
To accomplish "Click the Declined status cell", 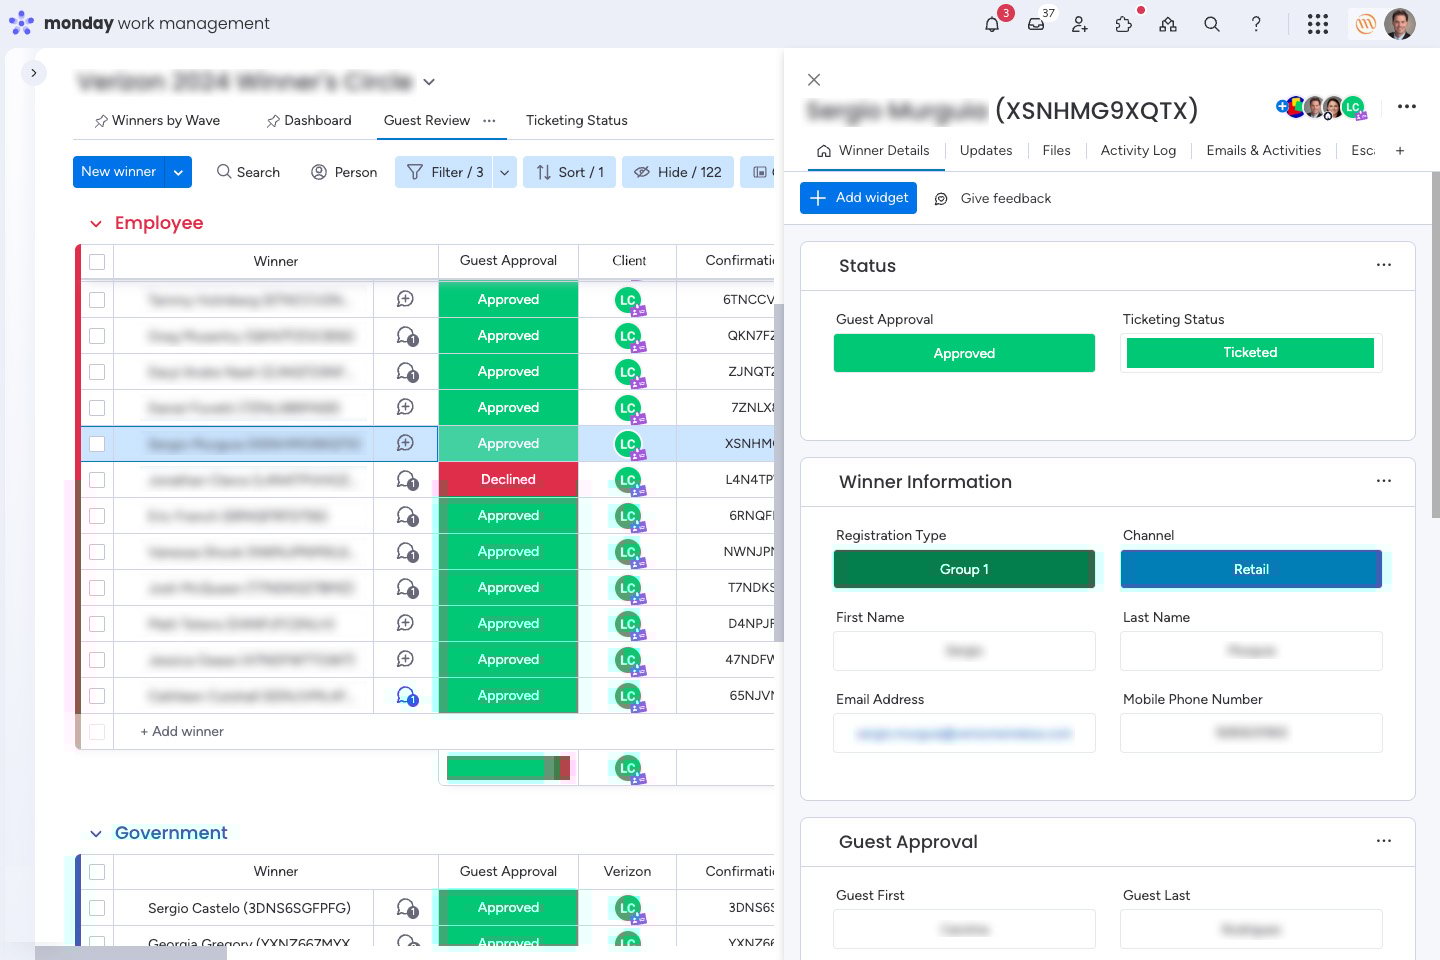I will point(508,480).
